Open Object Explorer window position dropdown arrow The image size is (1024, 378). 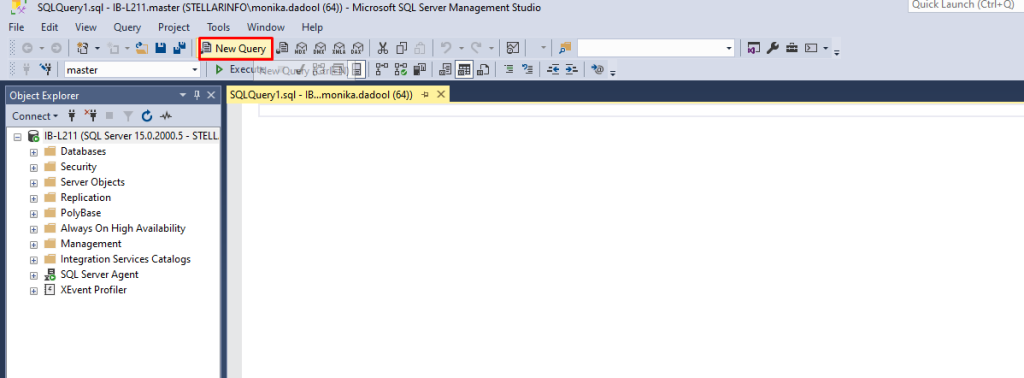coord(183,95)
